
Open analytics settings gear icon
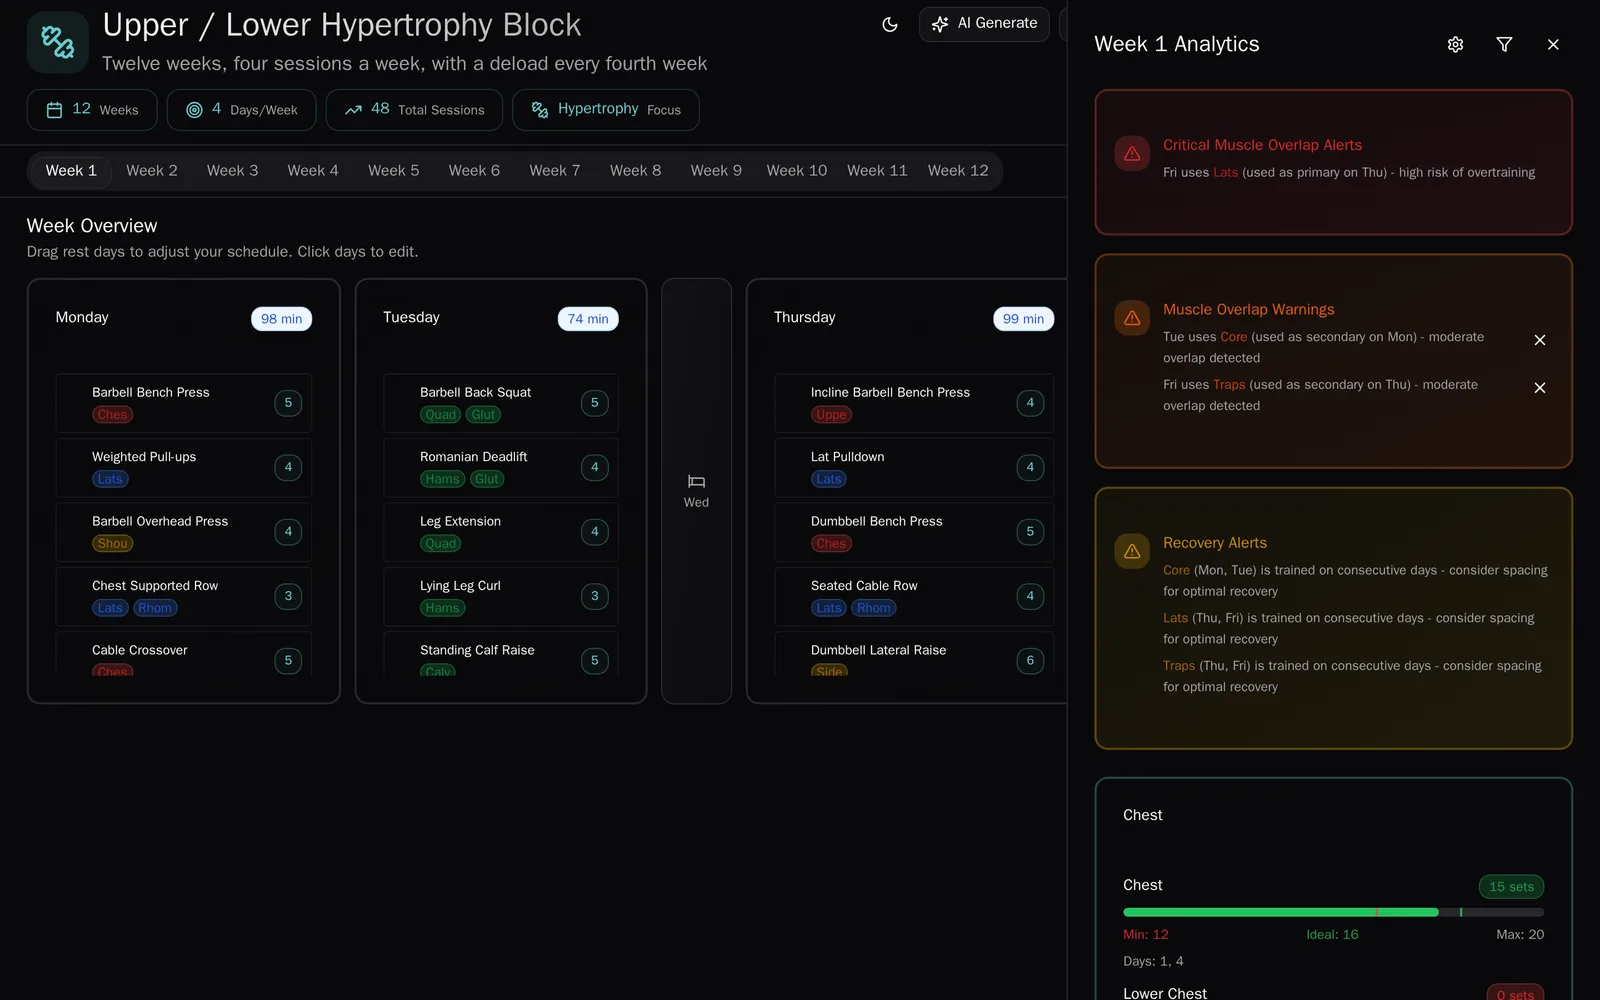tap(1455, 44)
